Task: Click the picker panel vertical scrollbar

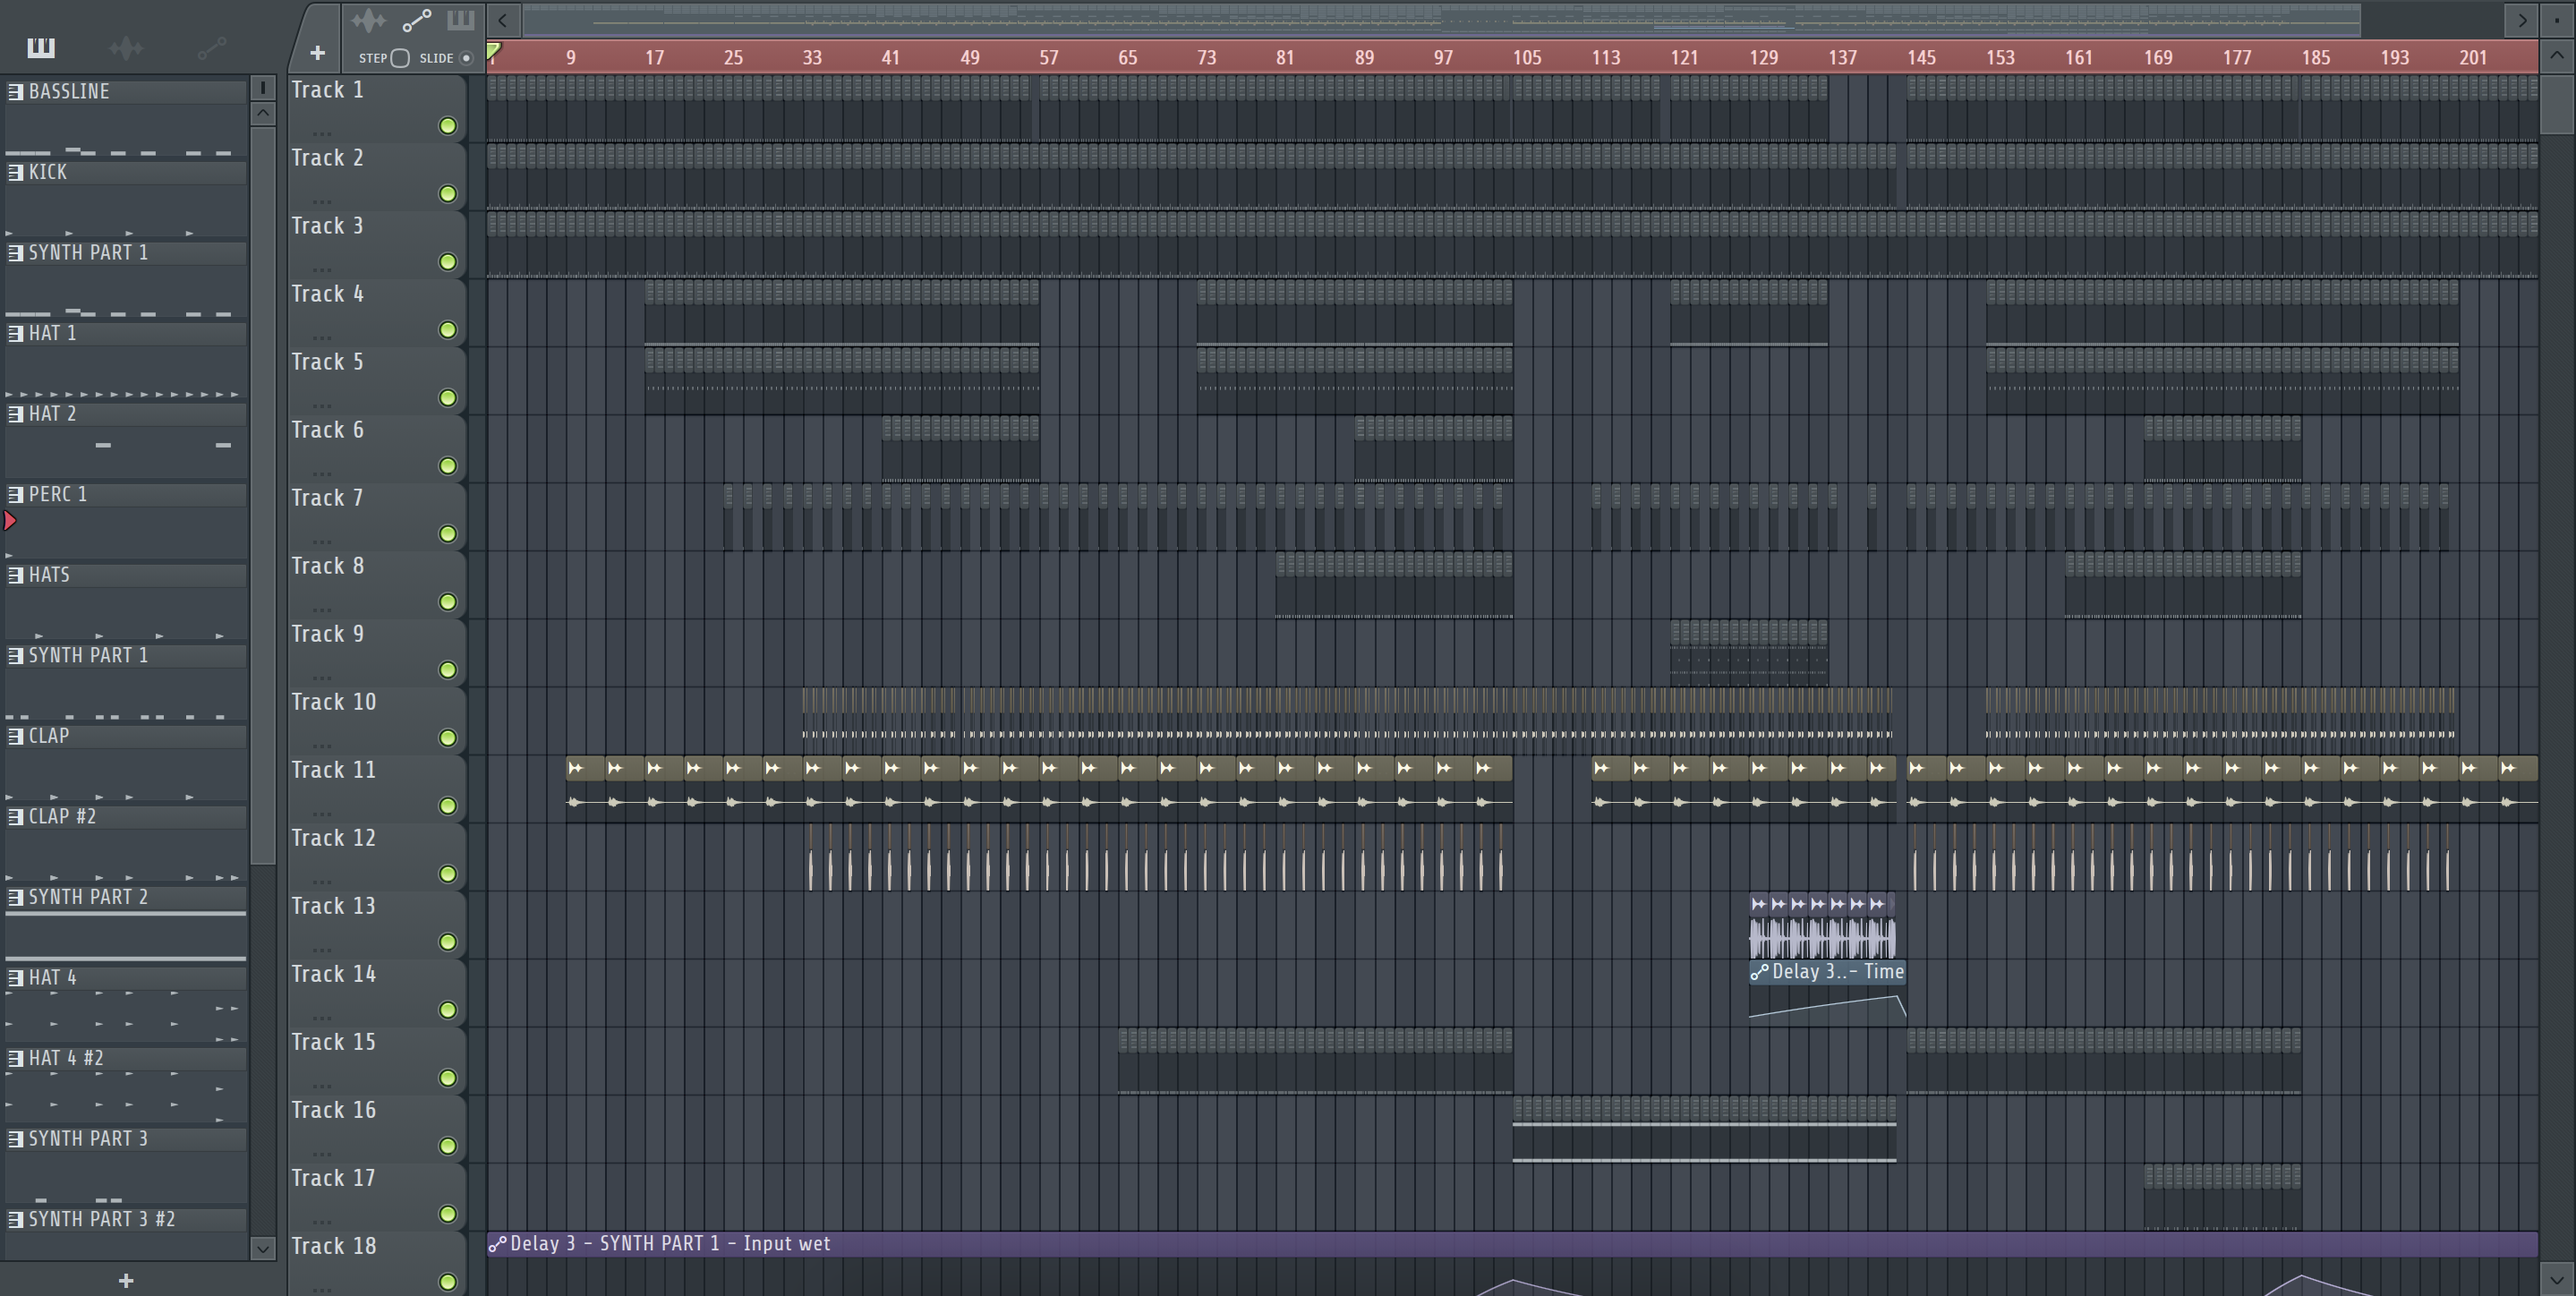Action: coord(263,495)
